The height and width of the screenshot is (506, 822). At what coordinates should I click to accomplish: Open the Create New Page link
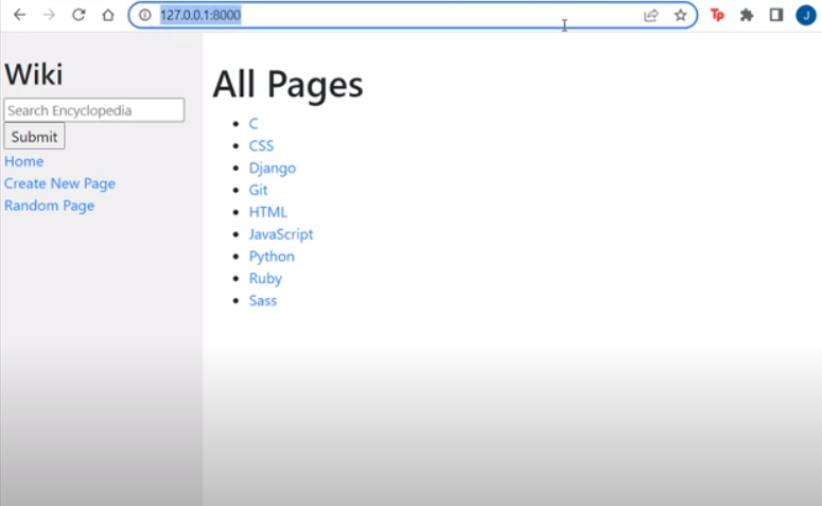pyautogui.click(x=60, y=184)
